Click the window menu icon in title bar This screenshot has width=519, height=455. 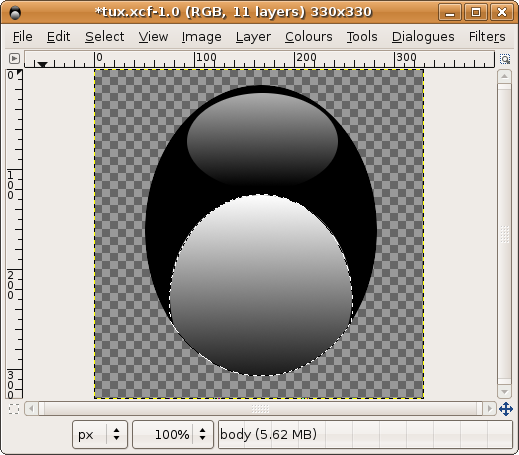pos(15,12)
